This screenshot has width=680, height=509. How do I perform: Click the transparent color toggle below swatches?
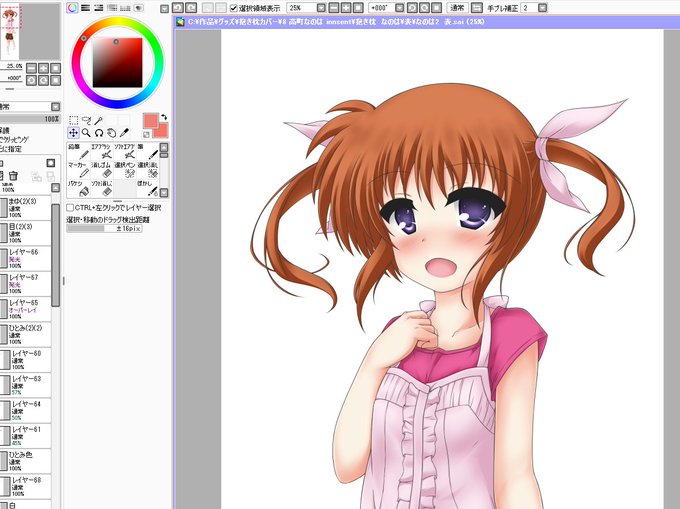(x=147, y=134)
